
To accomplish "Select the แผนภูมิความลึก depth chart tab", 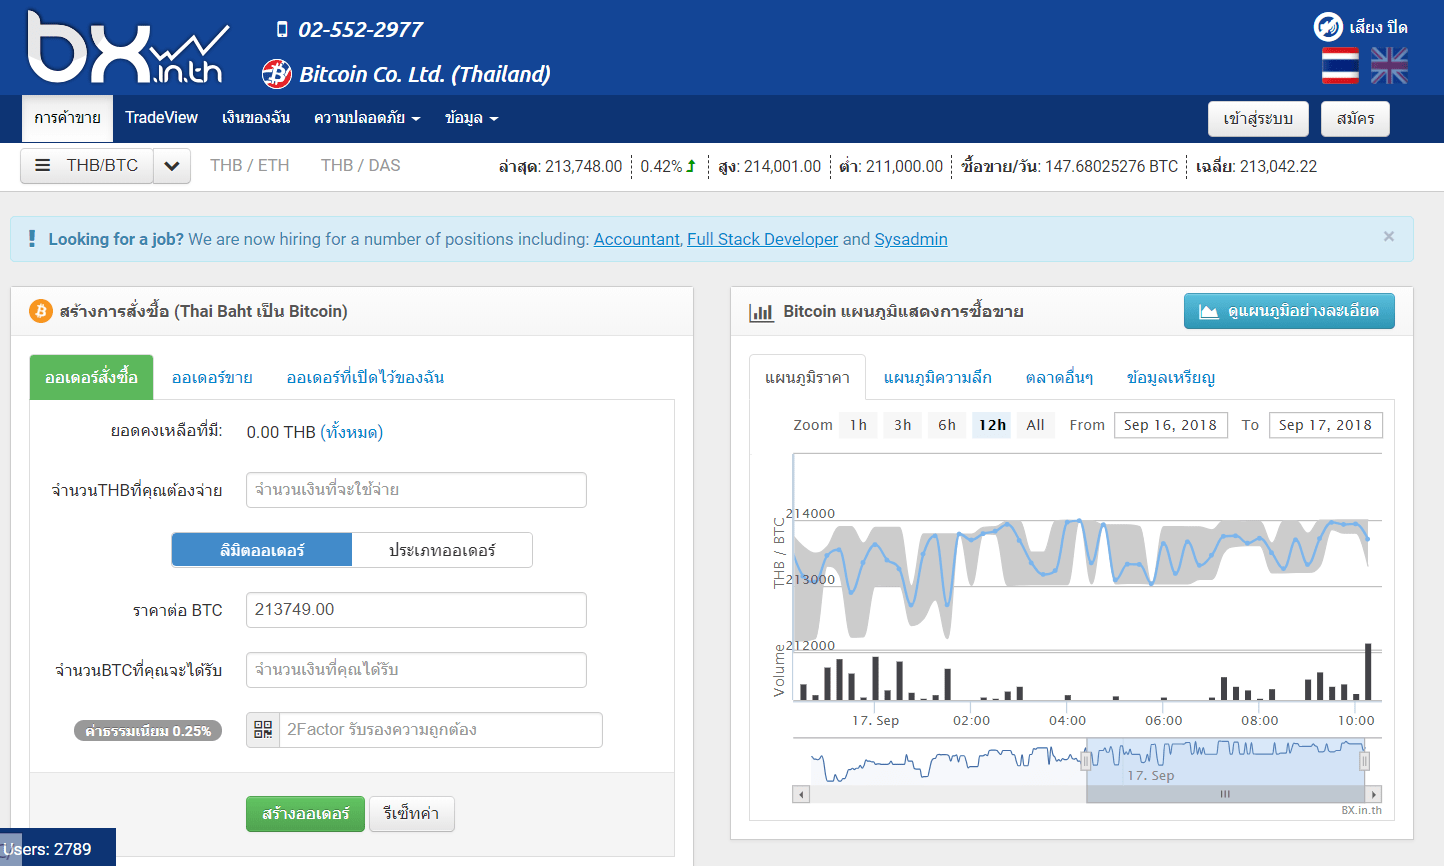I will 938,377.
